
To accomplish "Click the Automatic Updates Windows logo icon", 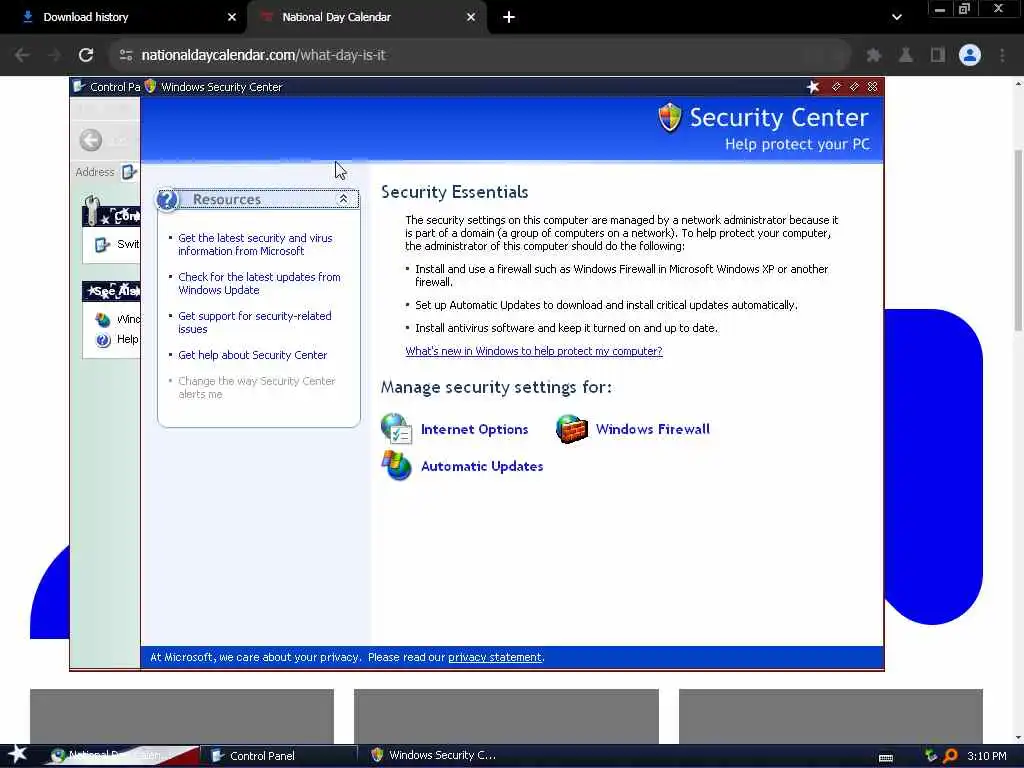I will [396, 466].
